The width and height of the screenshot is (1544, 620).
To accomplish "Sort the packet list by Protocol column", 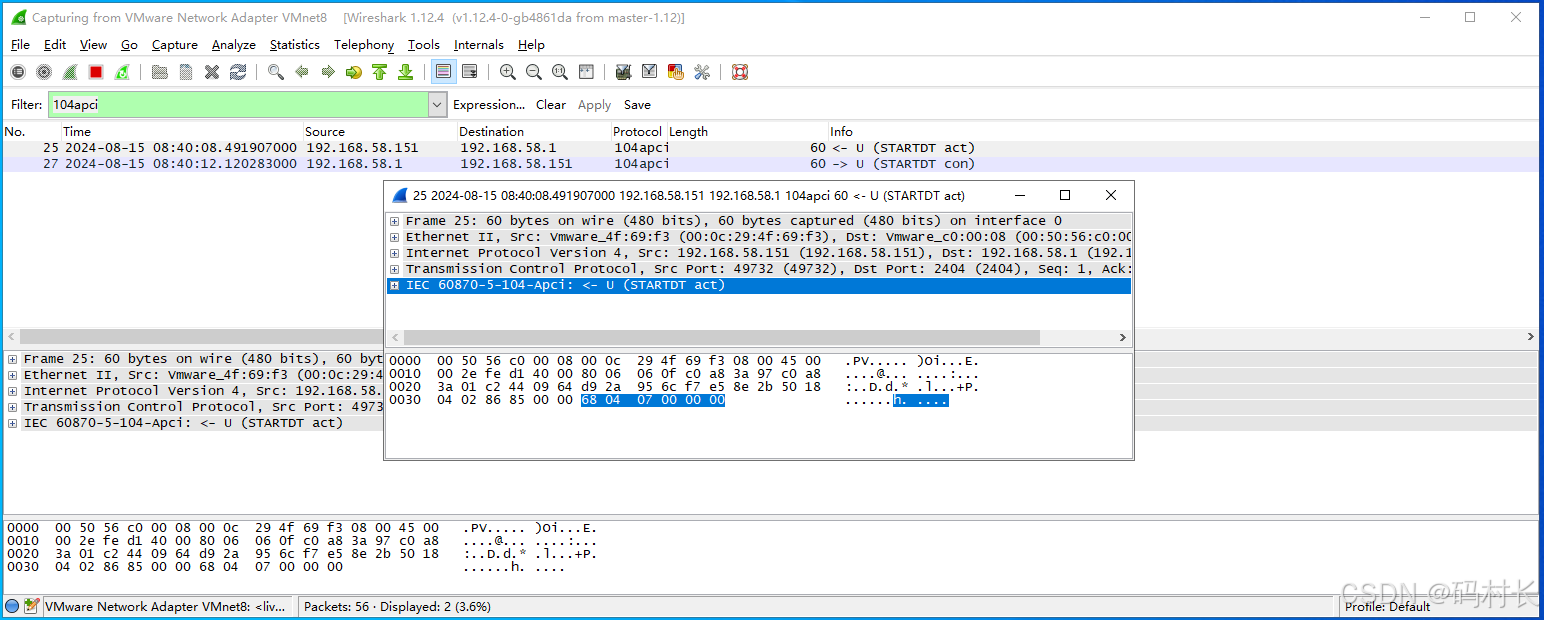I will (638, 131).
